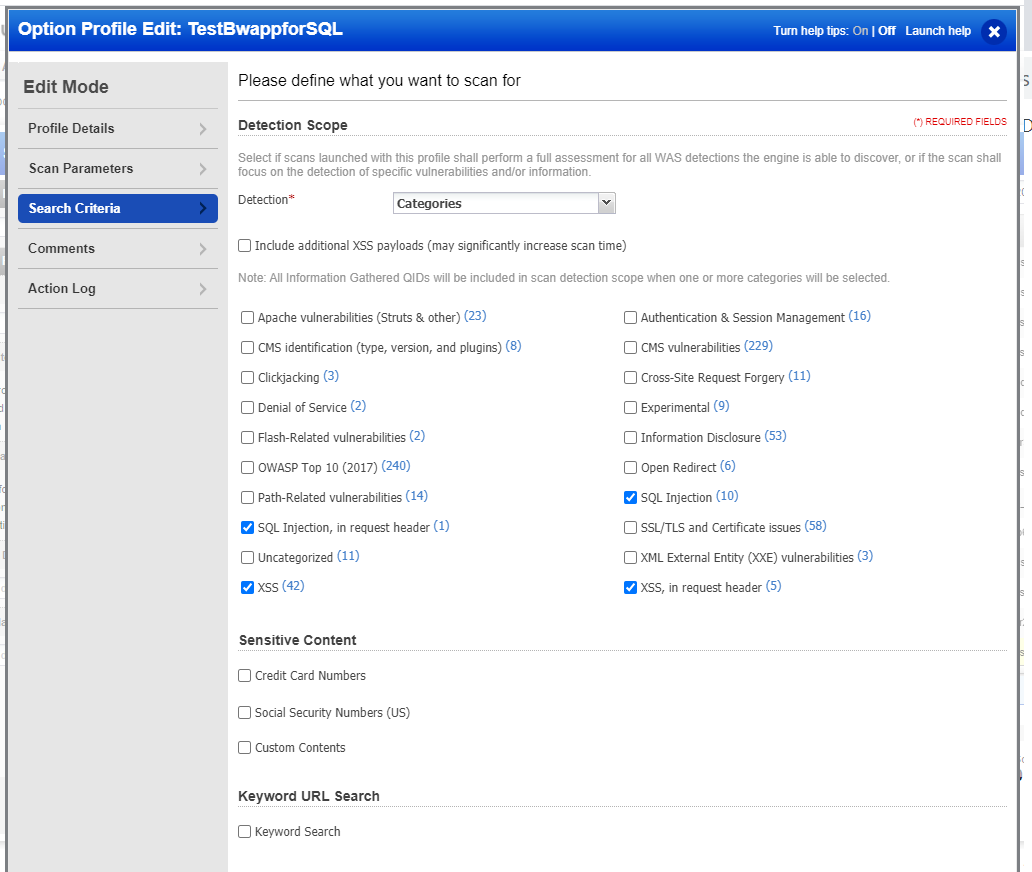Uncheck XSS, in request header
The width and height of the screenshot is (1032, 872).
(631, 588)
